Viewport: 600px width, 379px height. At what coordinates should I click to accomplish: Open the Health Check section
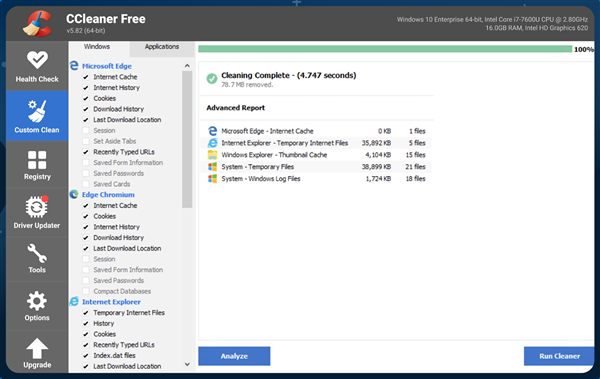click(37, 66)
